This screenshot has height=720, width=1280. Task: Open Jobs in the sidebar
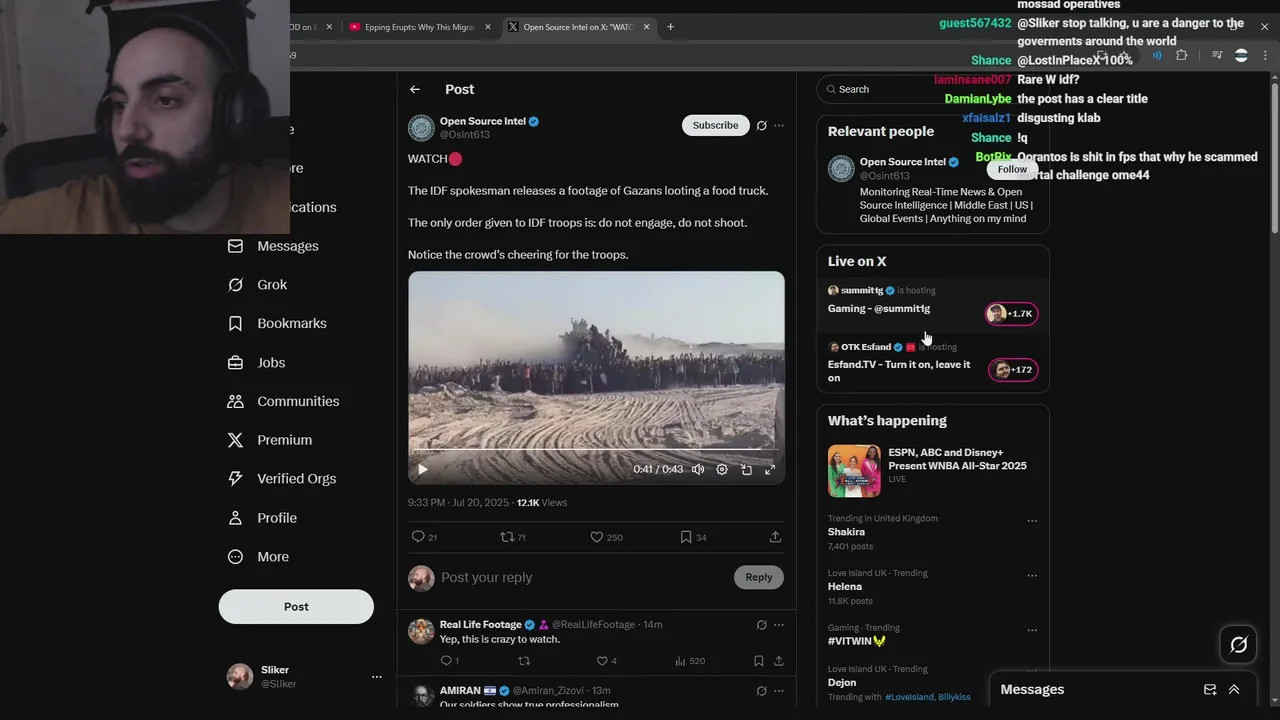point(256,363)
